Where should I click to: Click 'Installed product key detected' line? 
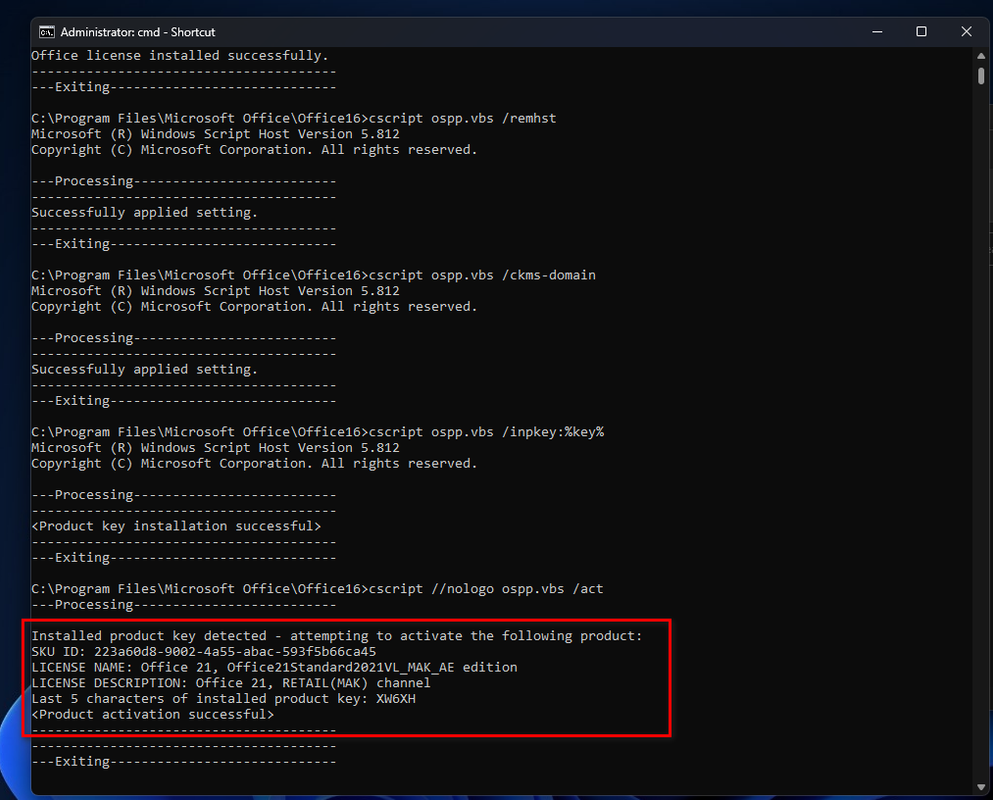336,636
